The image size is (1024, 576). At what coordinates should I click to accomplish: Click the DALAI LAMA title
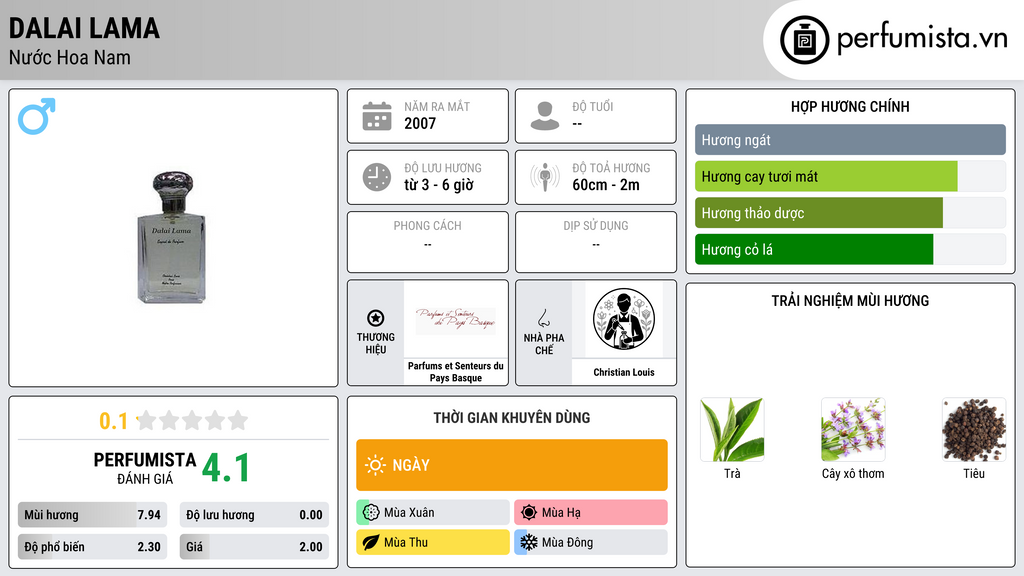[x=84, y=29]
